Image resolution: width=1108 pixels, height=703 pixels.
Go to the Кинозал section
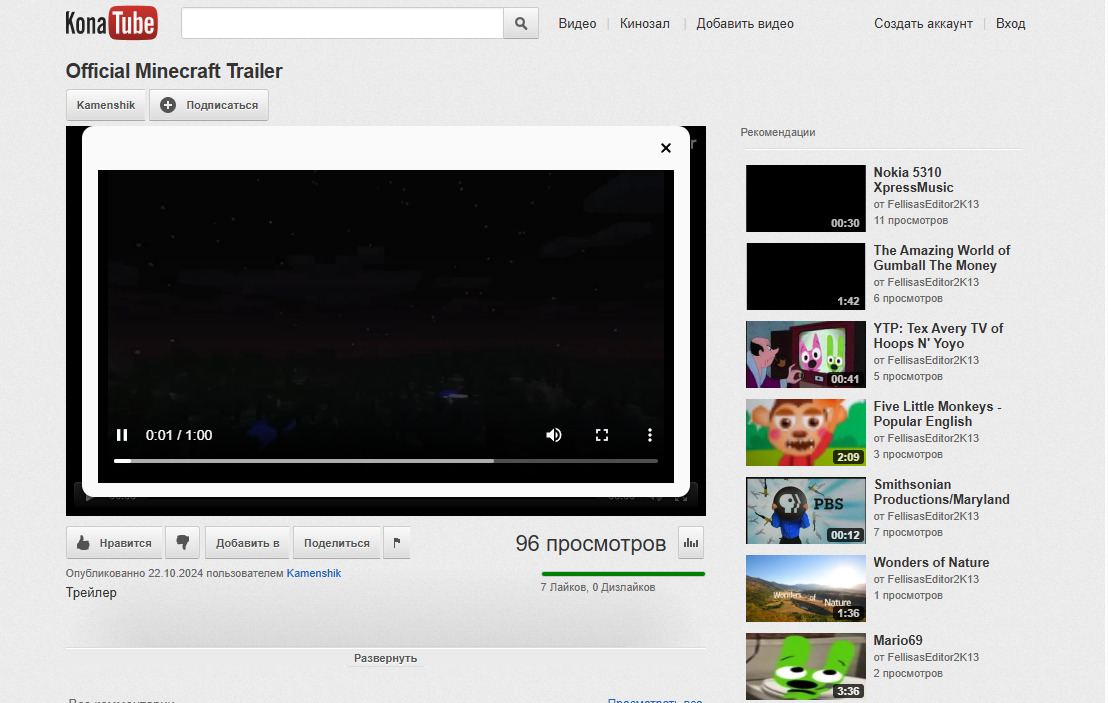(645, 24)
